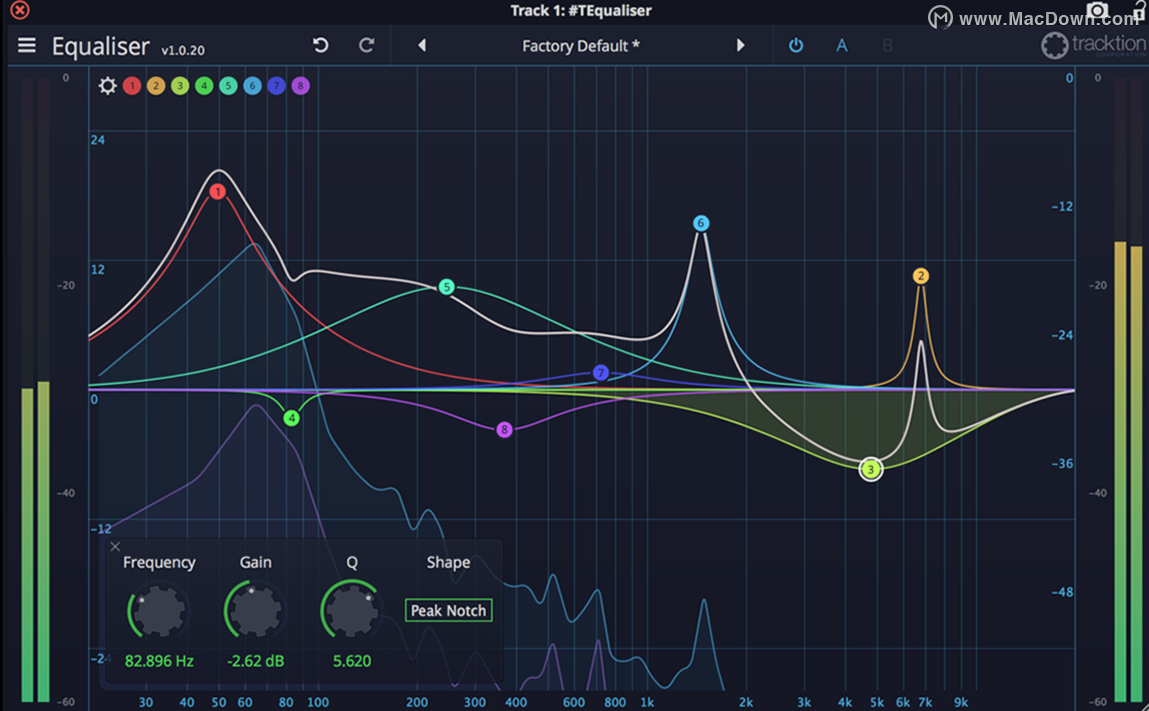Select band 3 node on curve
Viewport: 1149px width, 711px height.
pos(871,469)
